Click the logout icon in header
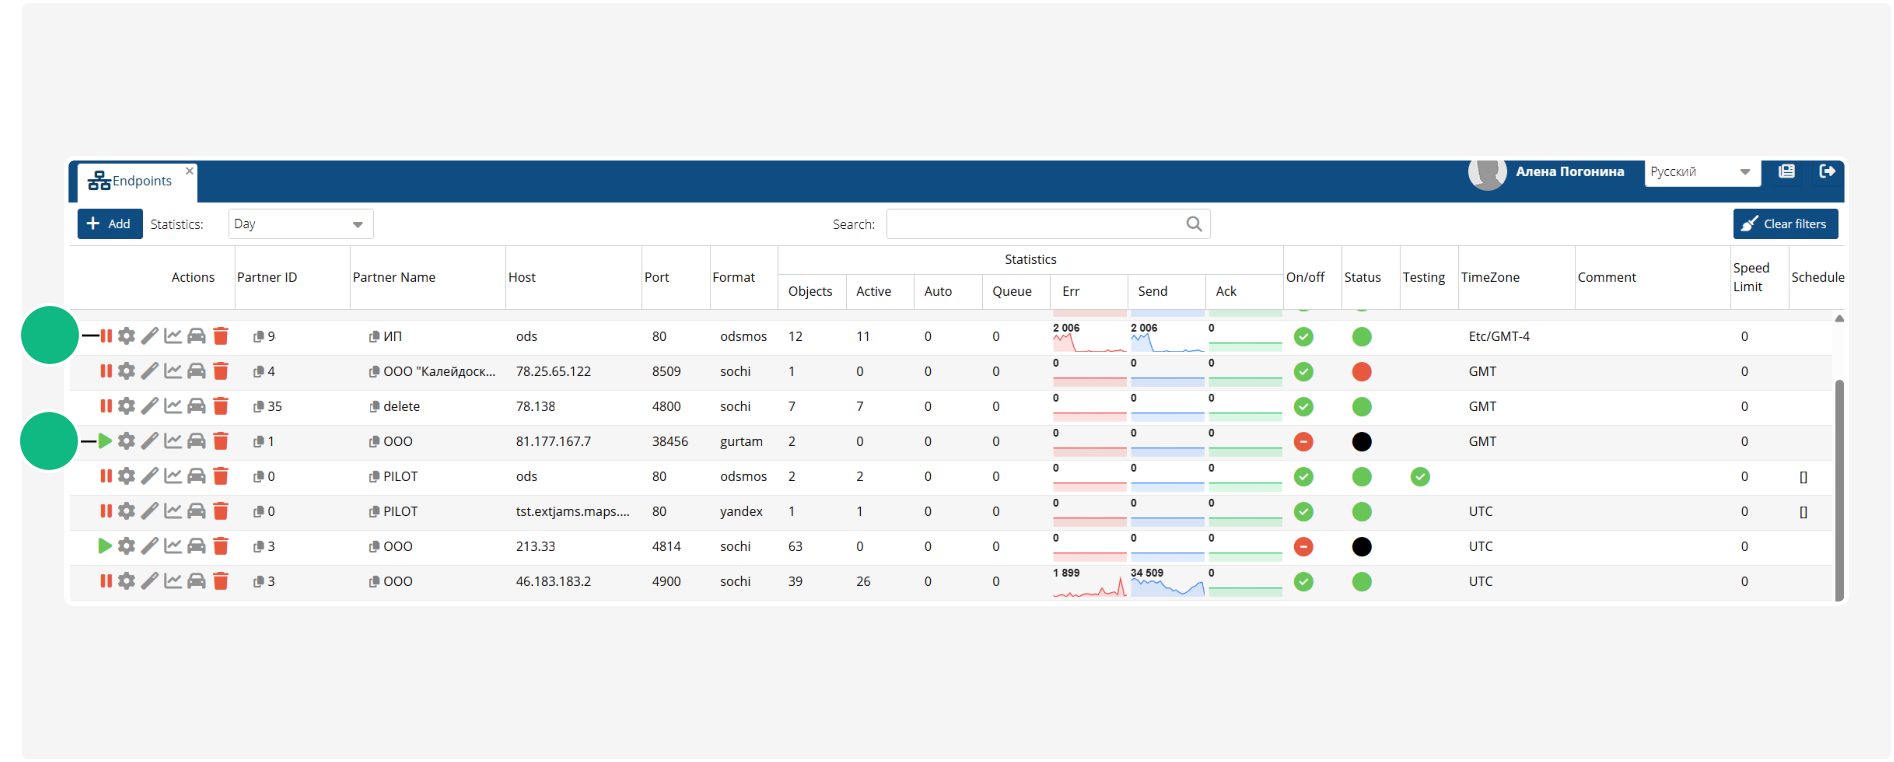Image resolution: width=1894 pixels, height=762 pixels. click(1827, 171)
